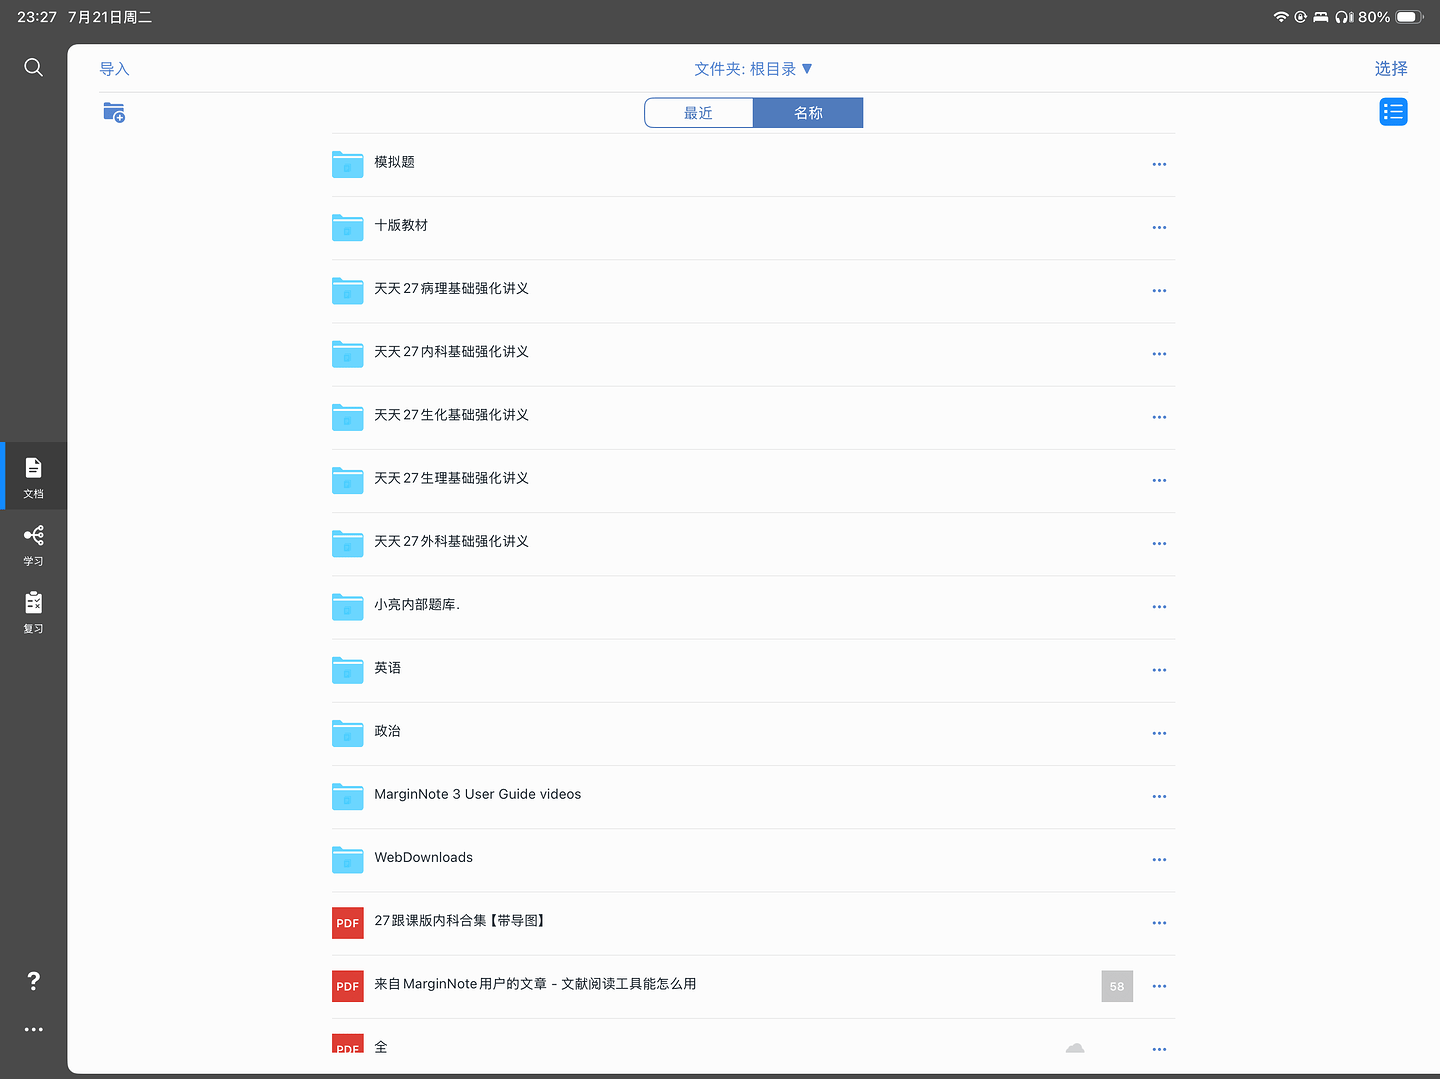Screen dimensions: 1440x1079
Task: Expand the 文件夹: 根目录 folder dropdown
Action: point(754,69)
